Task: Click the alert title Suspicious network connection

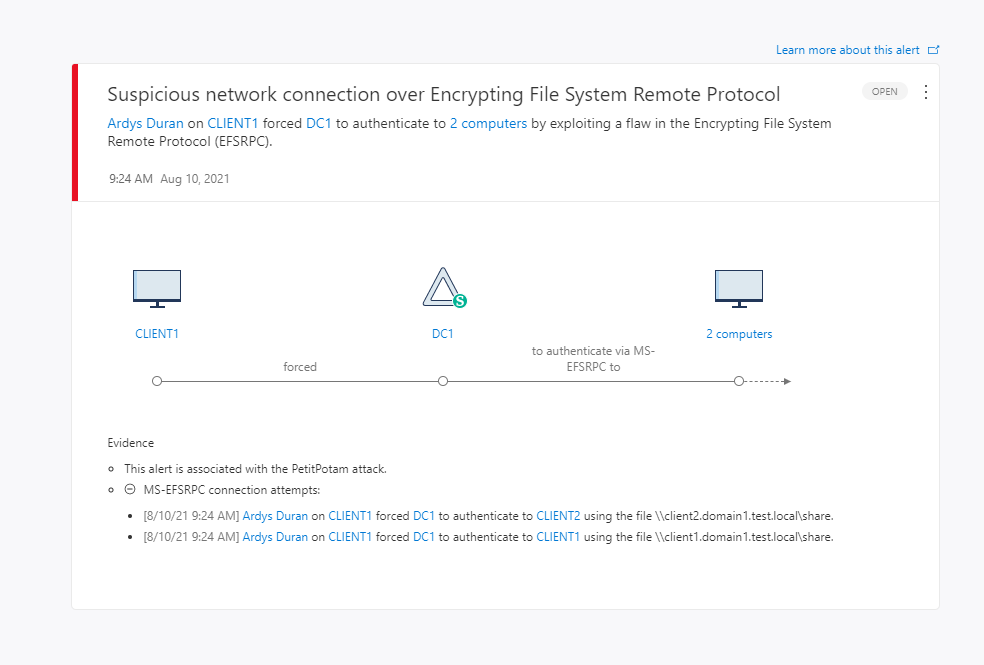Action: (444, 94)
